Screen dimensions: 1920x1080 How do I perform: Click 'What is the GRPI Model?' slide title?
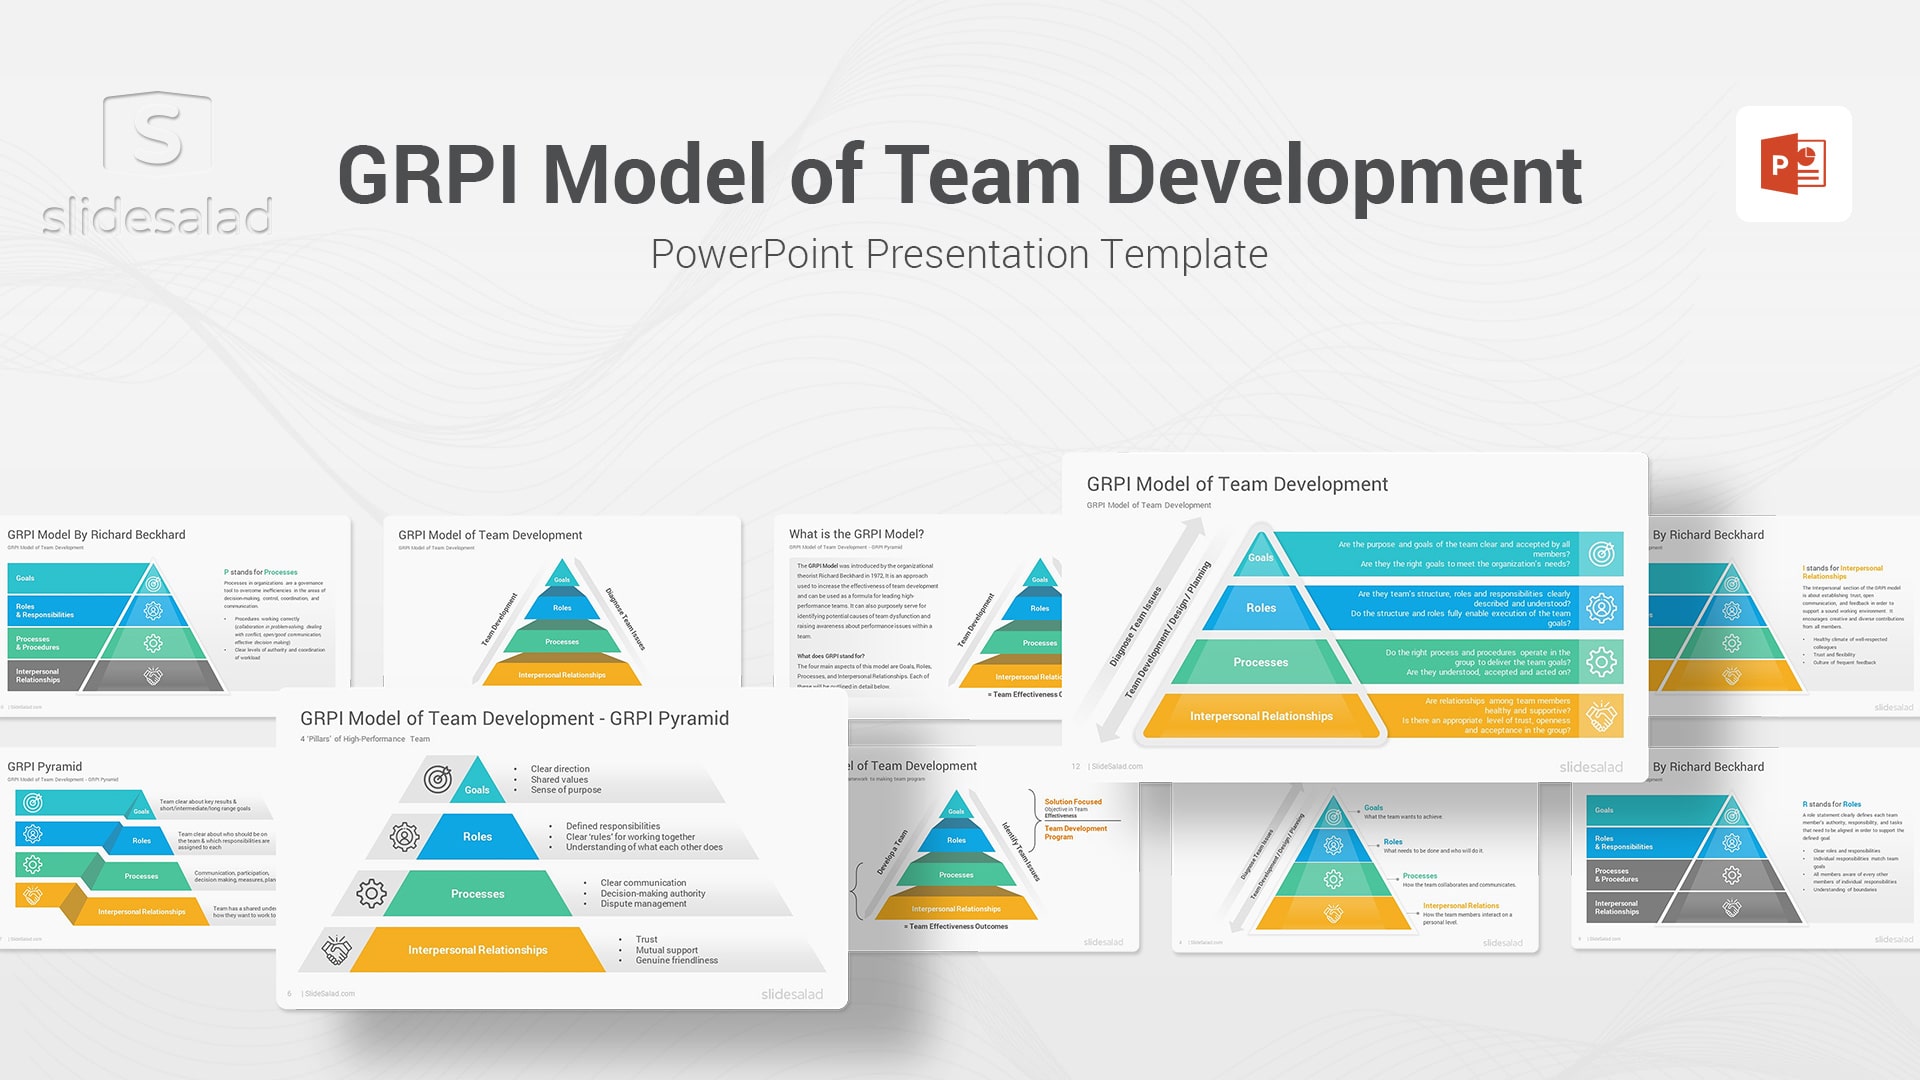pos(856,534)
